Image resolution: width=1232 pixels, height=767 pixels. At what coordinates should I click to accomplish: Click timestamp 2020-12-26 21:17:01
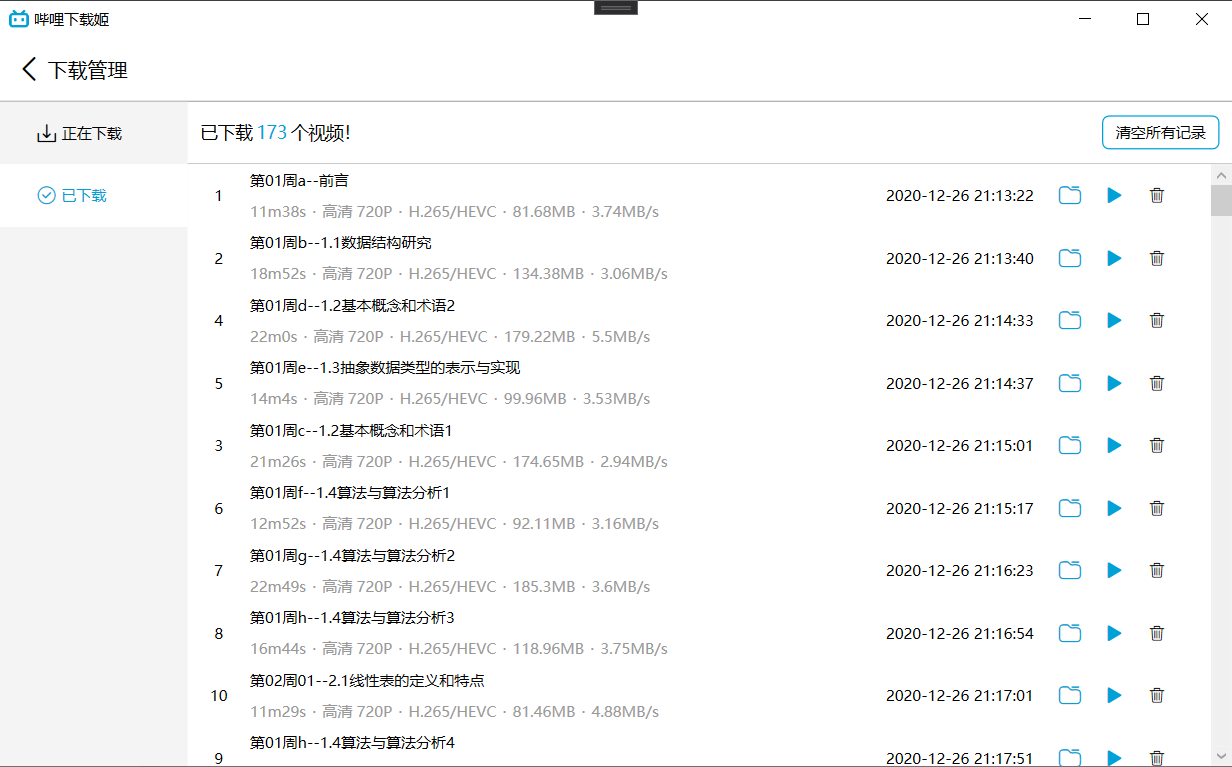[x=960, y=696]
